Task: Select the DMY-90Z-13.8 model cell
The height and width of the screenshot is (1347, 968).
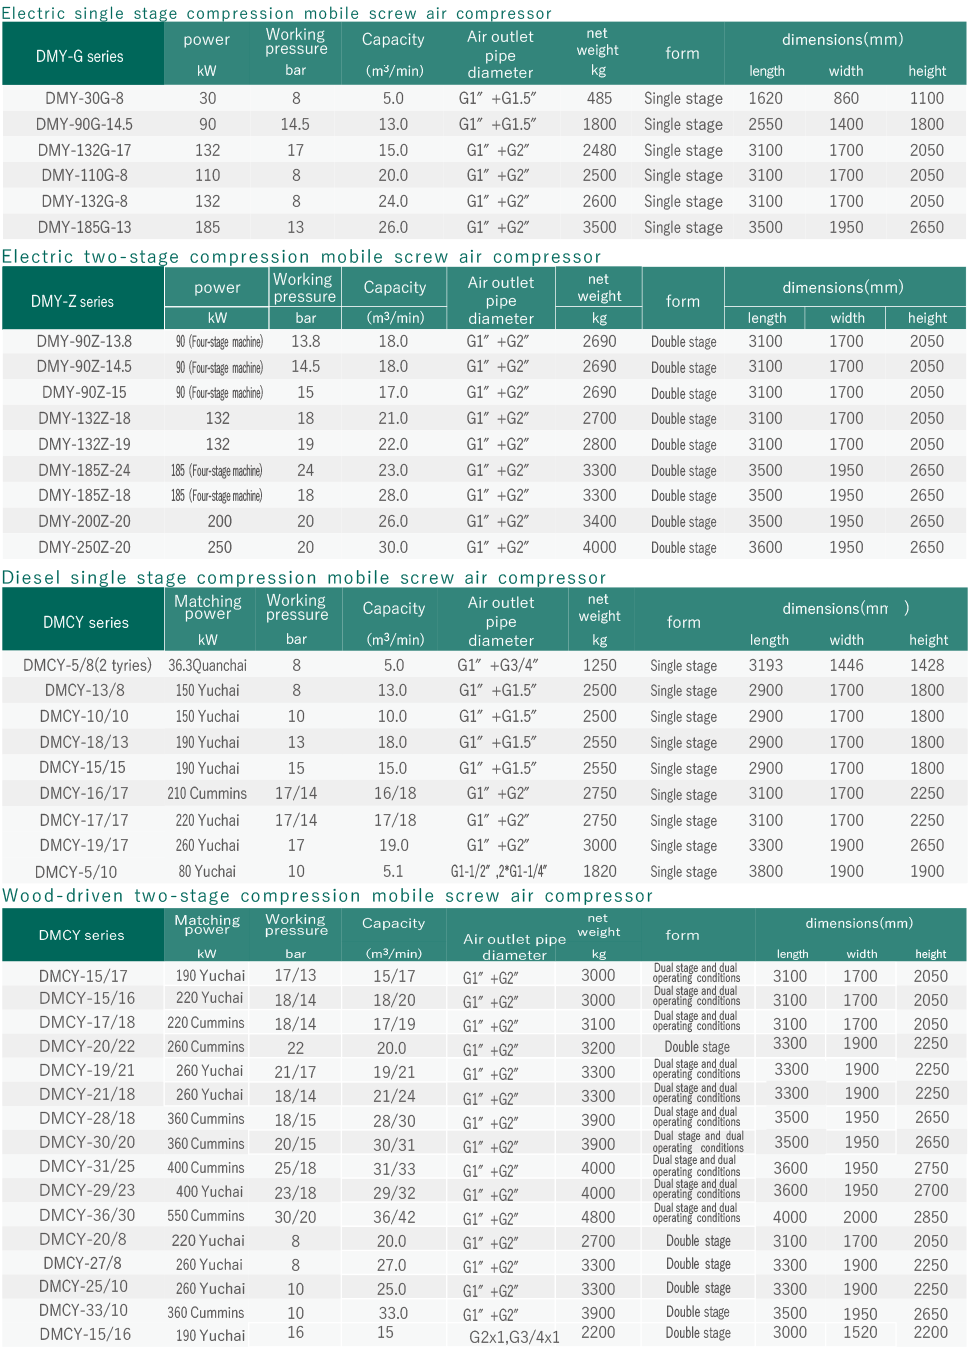Action: (x=84, y=341)
